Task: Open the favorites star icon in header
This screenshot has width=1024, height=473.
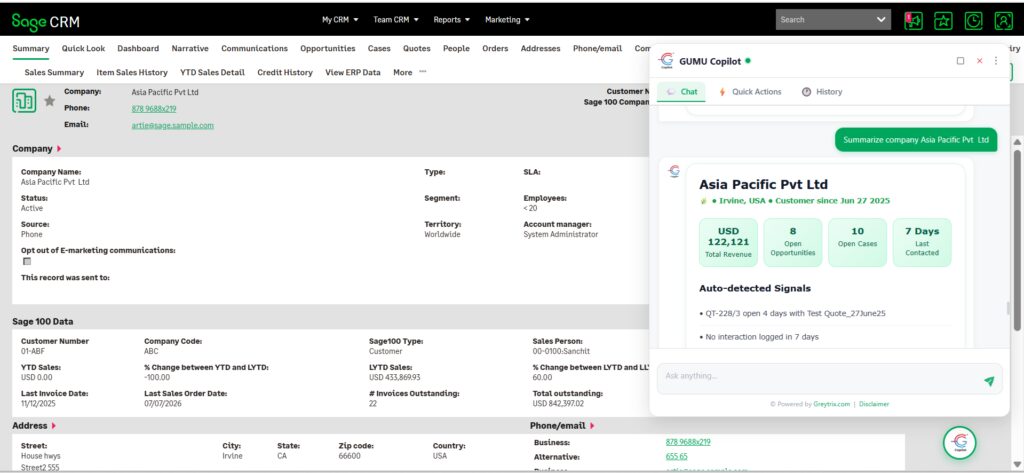Action: tap(943, 20)
